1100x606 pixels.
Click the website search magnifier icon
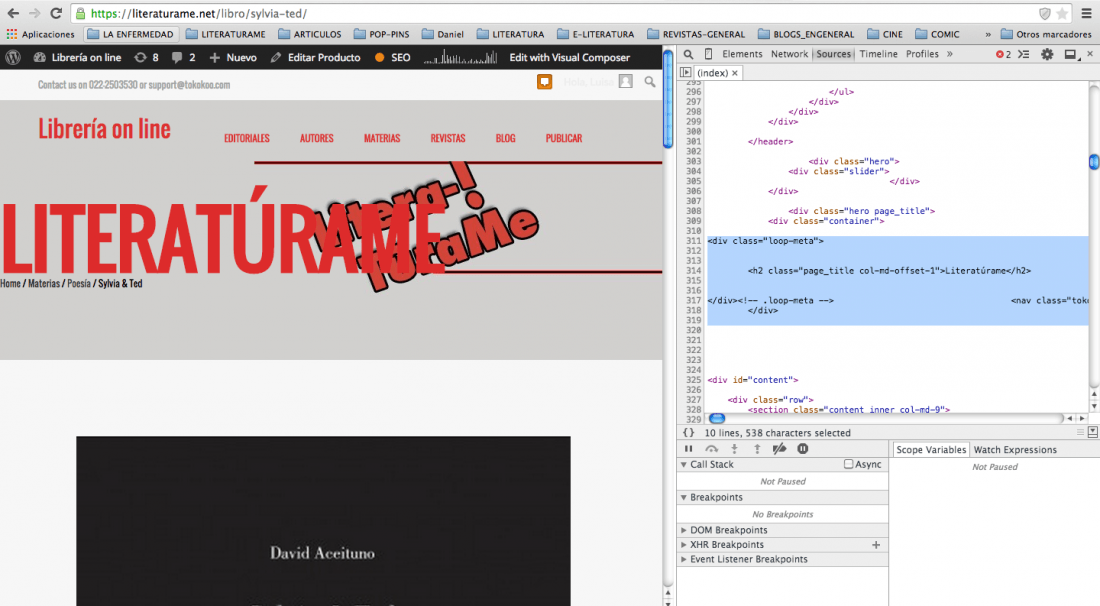tap(650, 82)
